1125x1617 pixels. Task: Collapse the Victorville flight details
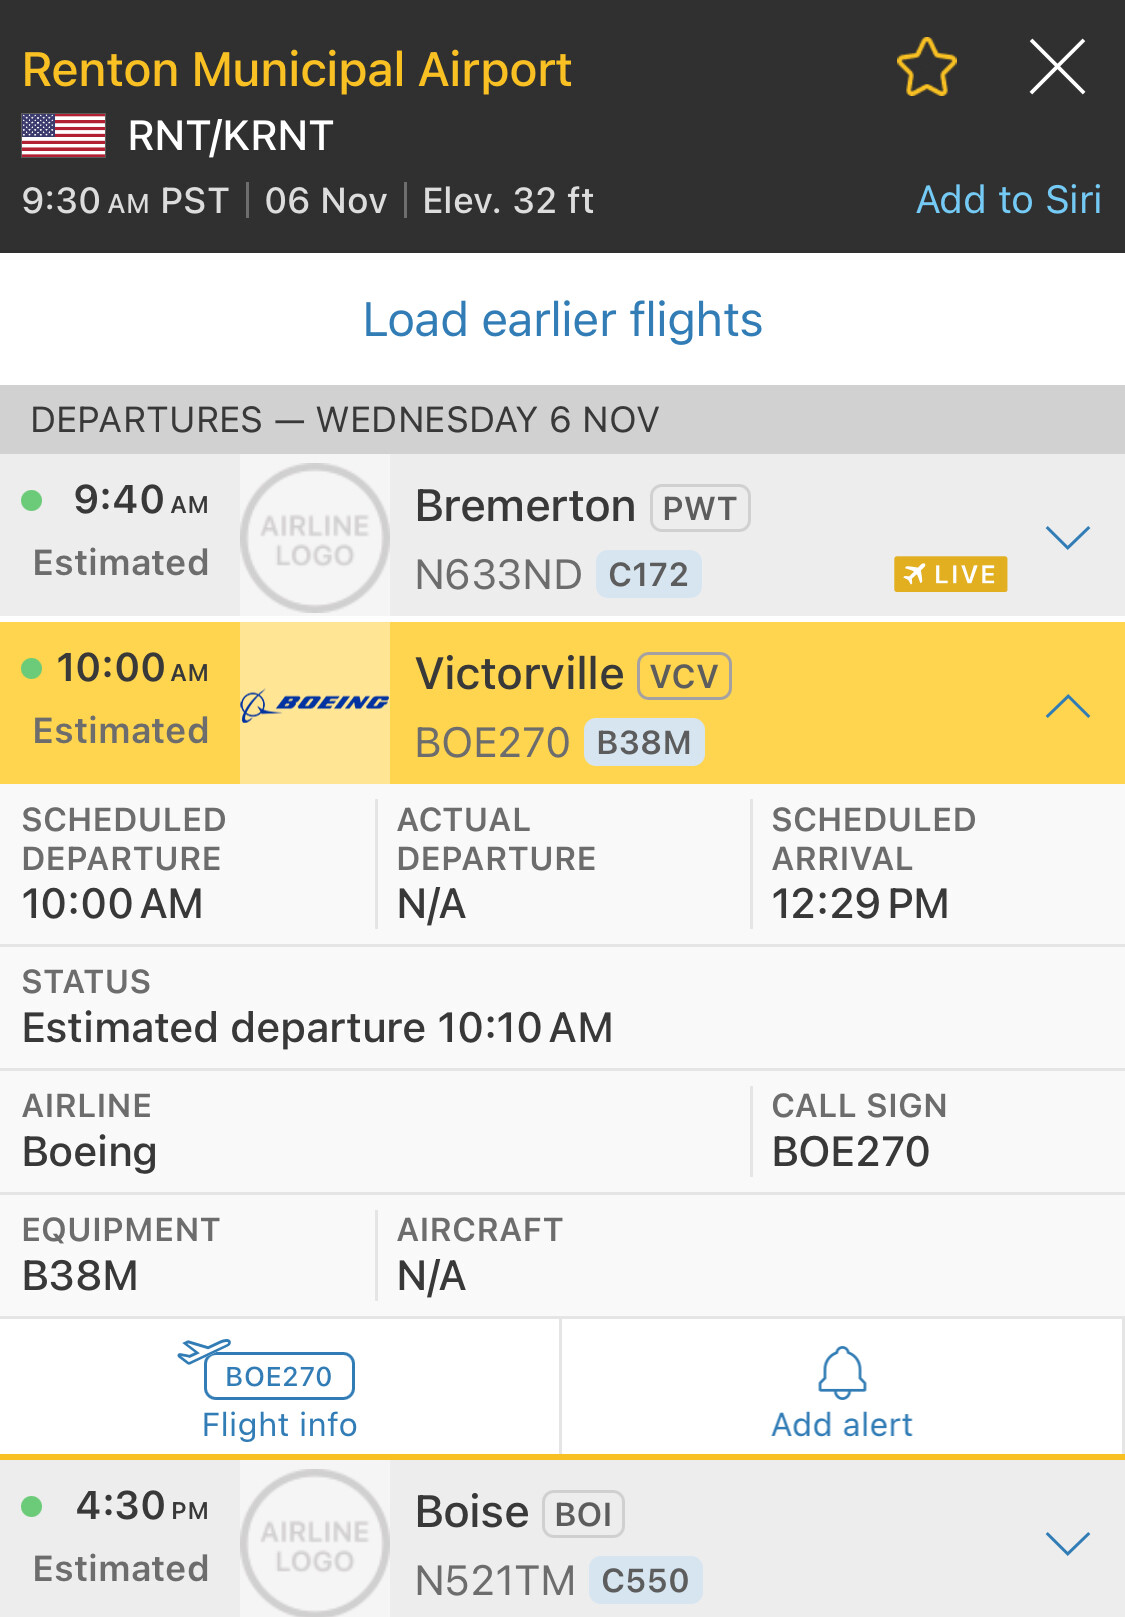pos(1067,706)
